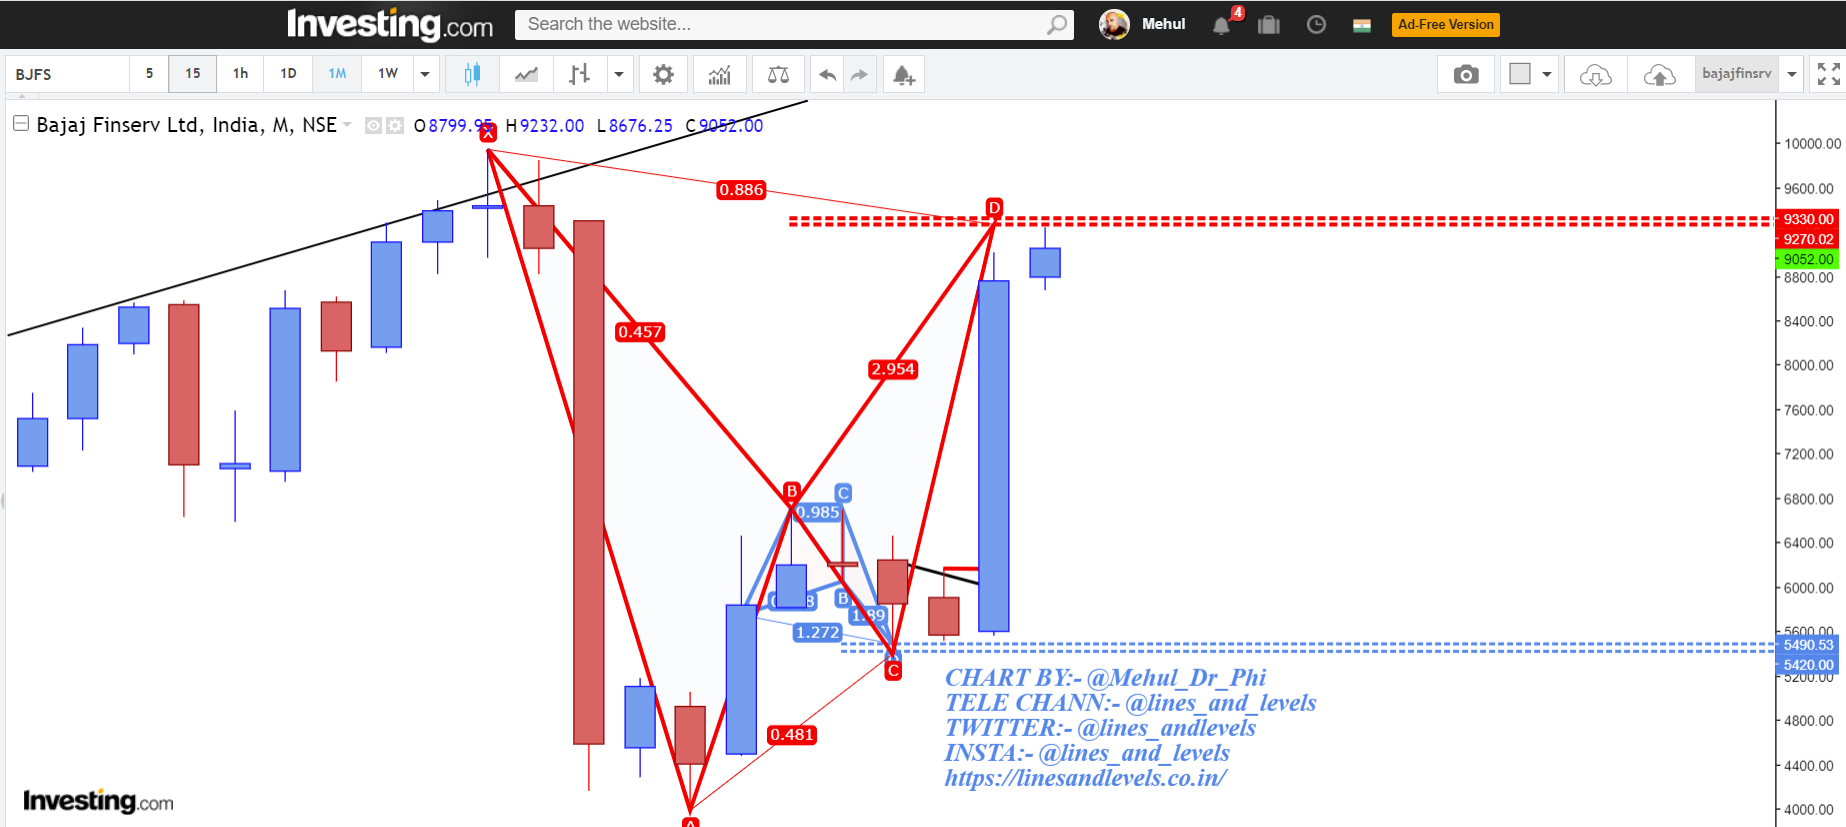The width and height of the screenshot is (1846, 827).
Task: Expand the time interval dropdown arrow
Action: tap(425, 74)
